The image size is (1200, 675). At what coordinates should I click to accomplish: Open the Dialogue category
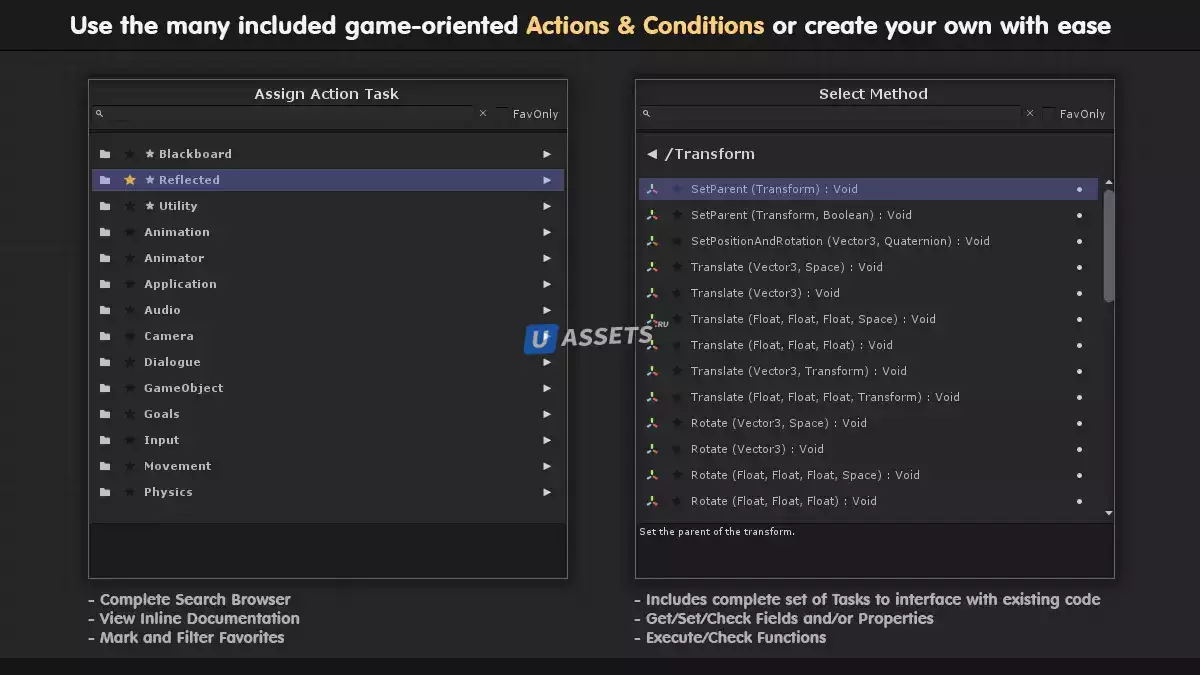(172, 362)
